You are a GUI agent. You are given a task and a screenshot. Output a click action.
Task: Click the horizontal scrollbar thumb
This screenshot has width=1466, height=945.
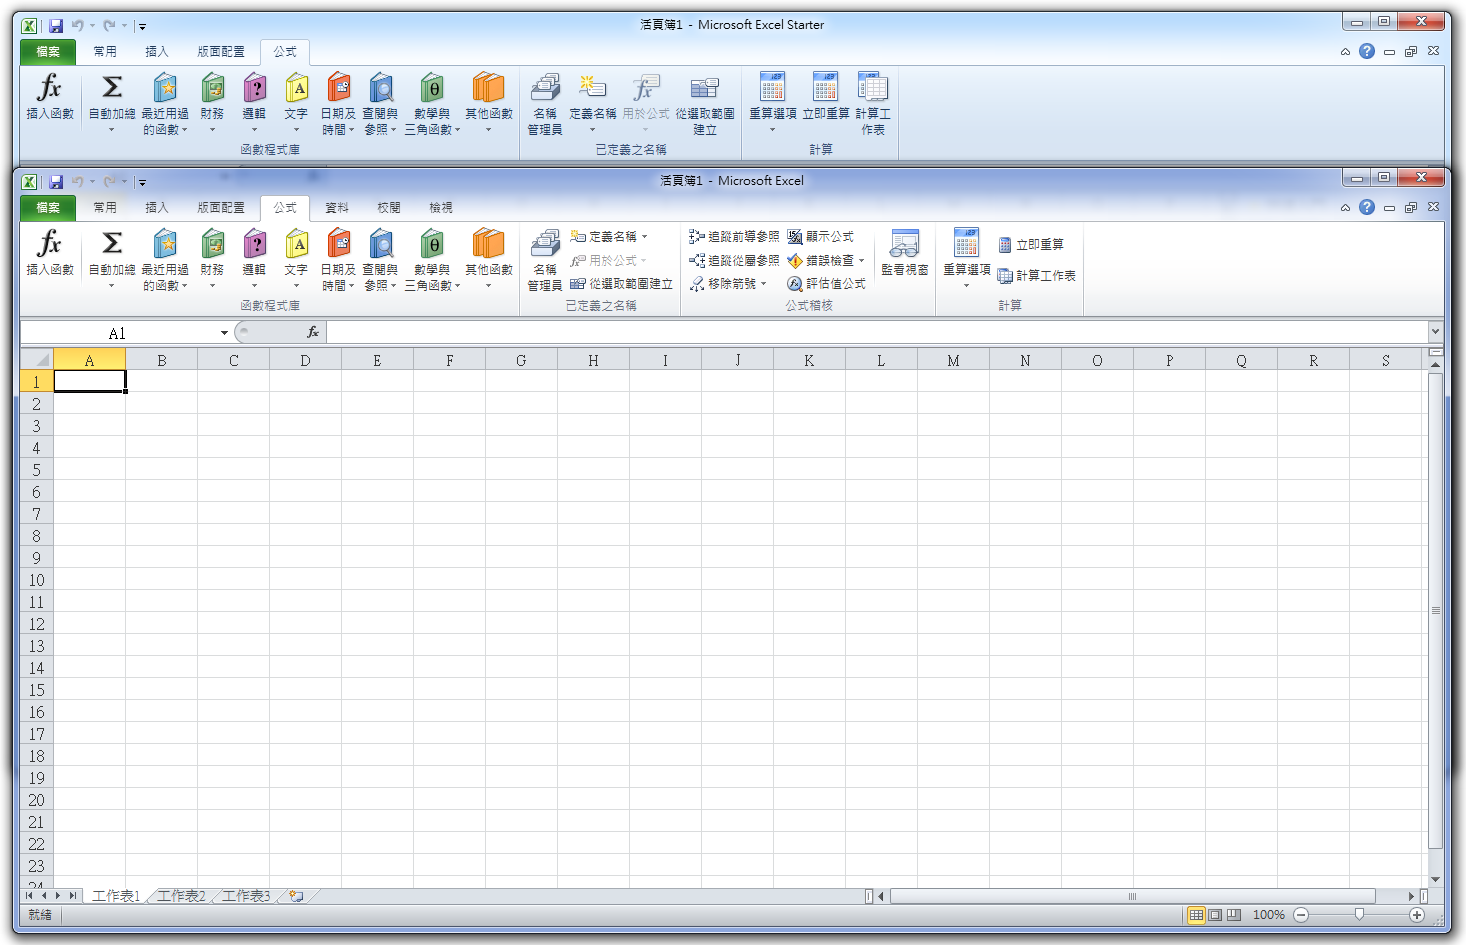coord(1133,896)
